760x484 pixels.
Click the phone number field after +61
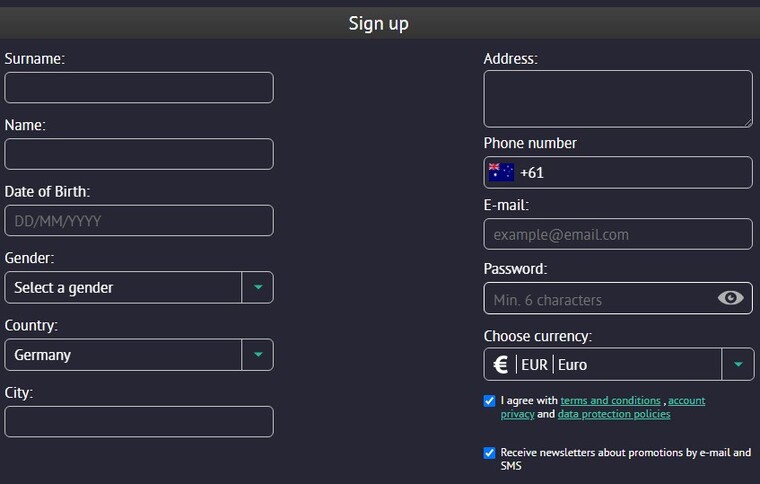click(x=647, y=172)
